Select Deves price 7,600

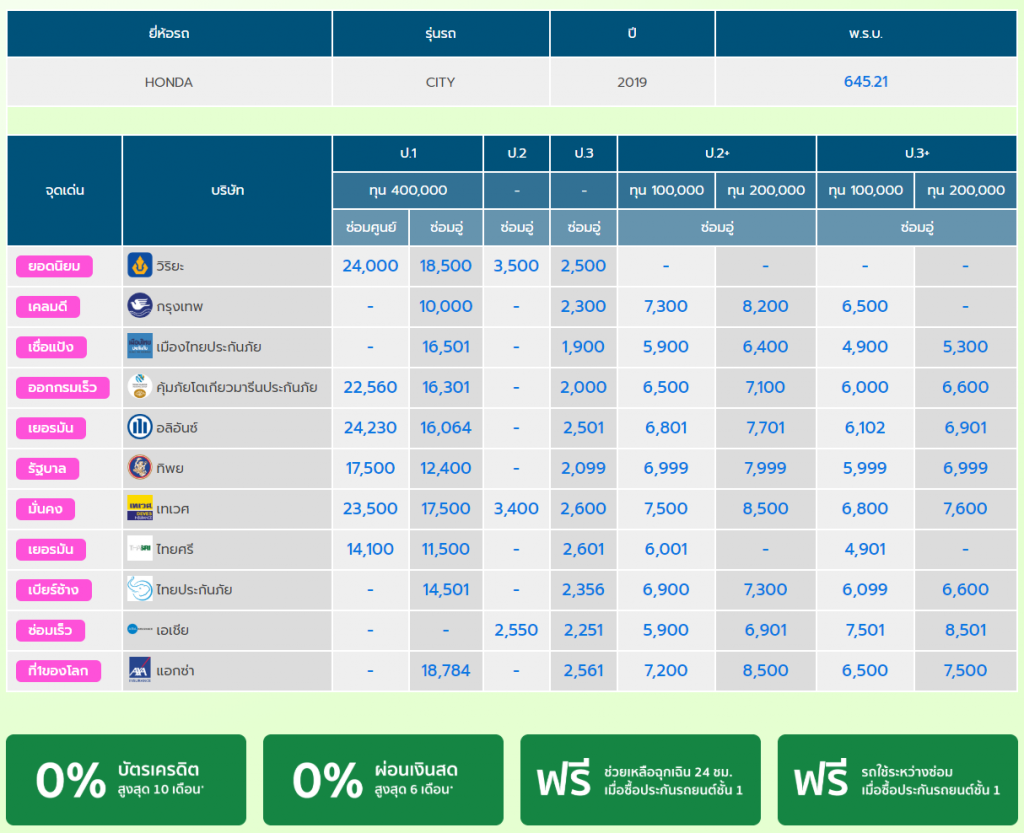pos(965,509)
